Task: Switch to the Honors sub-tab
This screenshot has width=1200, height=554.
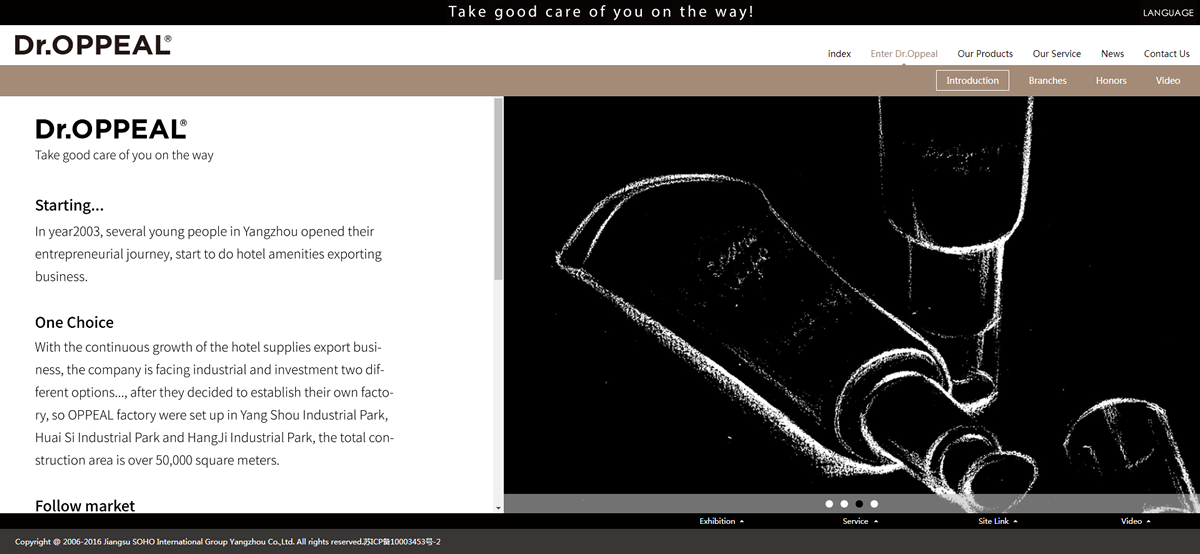Action: [x=1111, y=81]
